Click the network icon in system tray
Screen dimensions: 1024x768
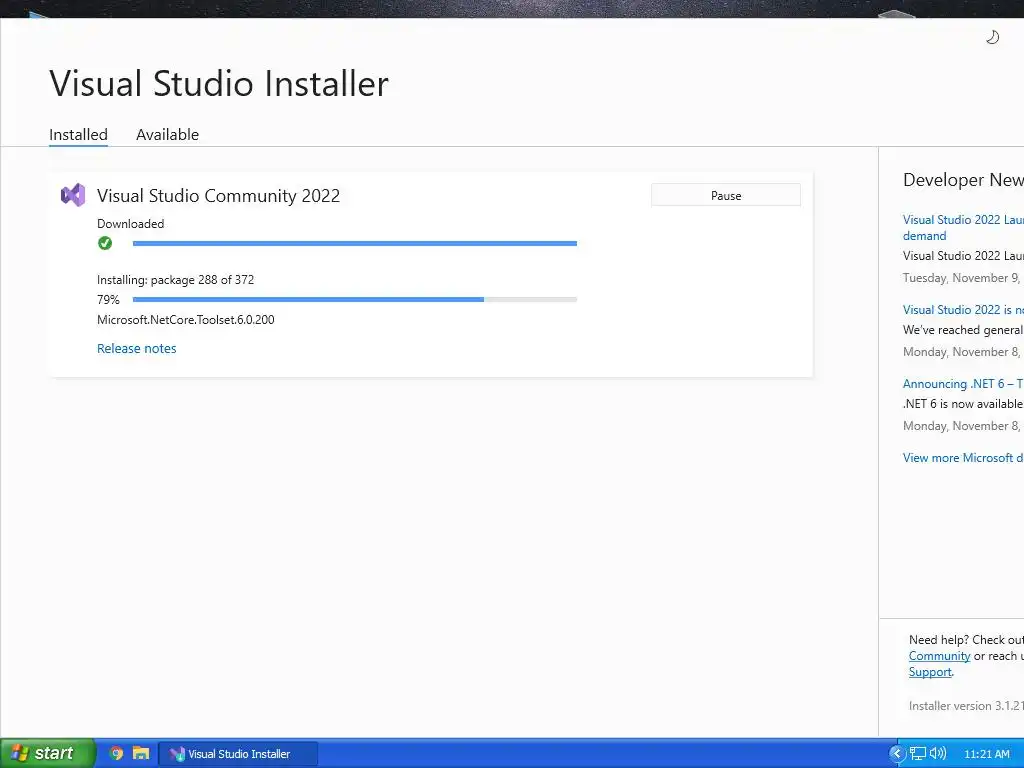tap(918, 753)
